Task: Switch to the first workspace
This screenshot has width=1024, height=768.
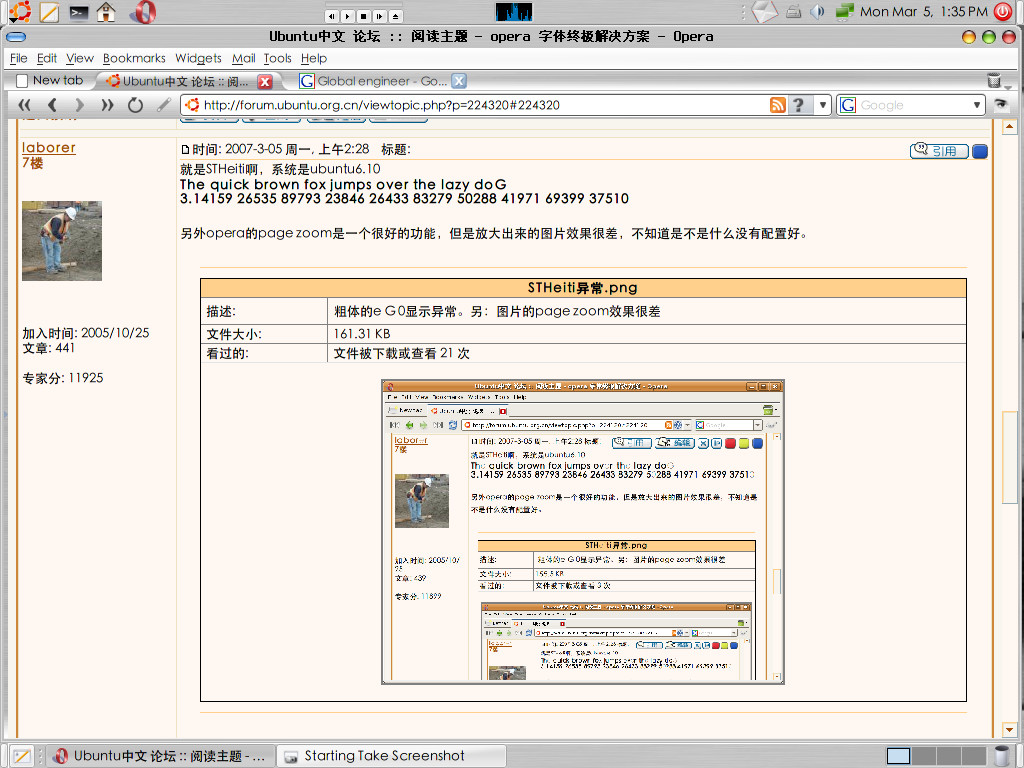Action: pyautogui.click(x=899, y=756)
